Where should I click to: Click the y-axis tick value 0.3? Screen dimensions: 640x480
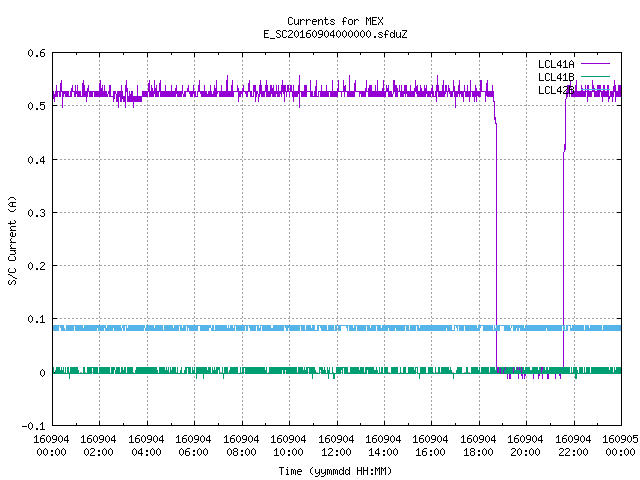click(36, 213)
